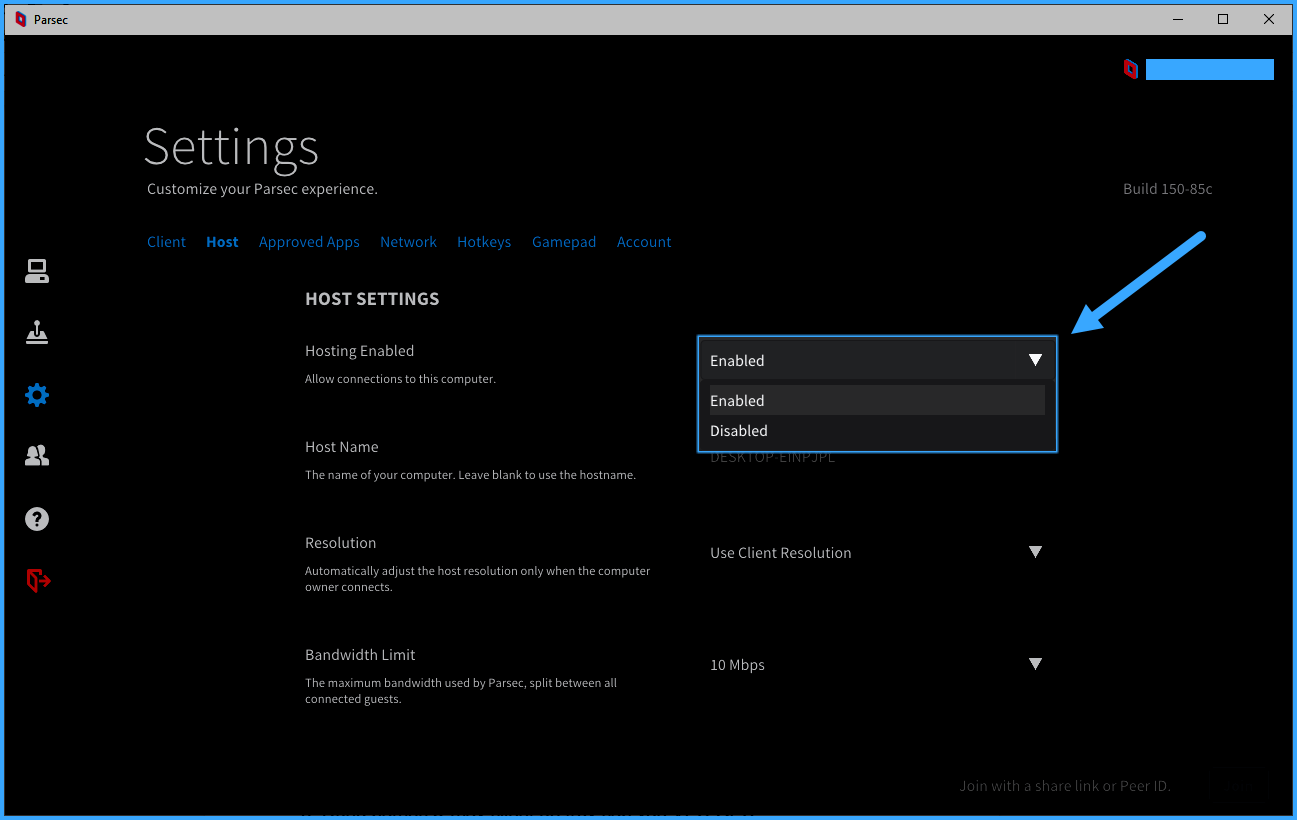Switch to the Gamepad tab
The height and width of the screenshot is (820, 1297).
564,242
